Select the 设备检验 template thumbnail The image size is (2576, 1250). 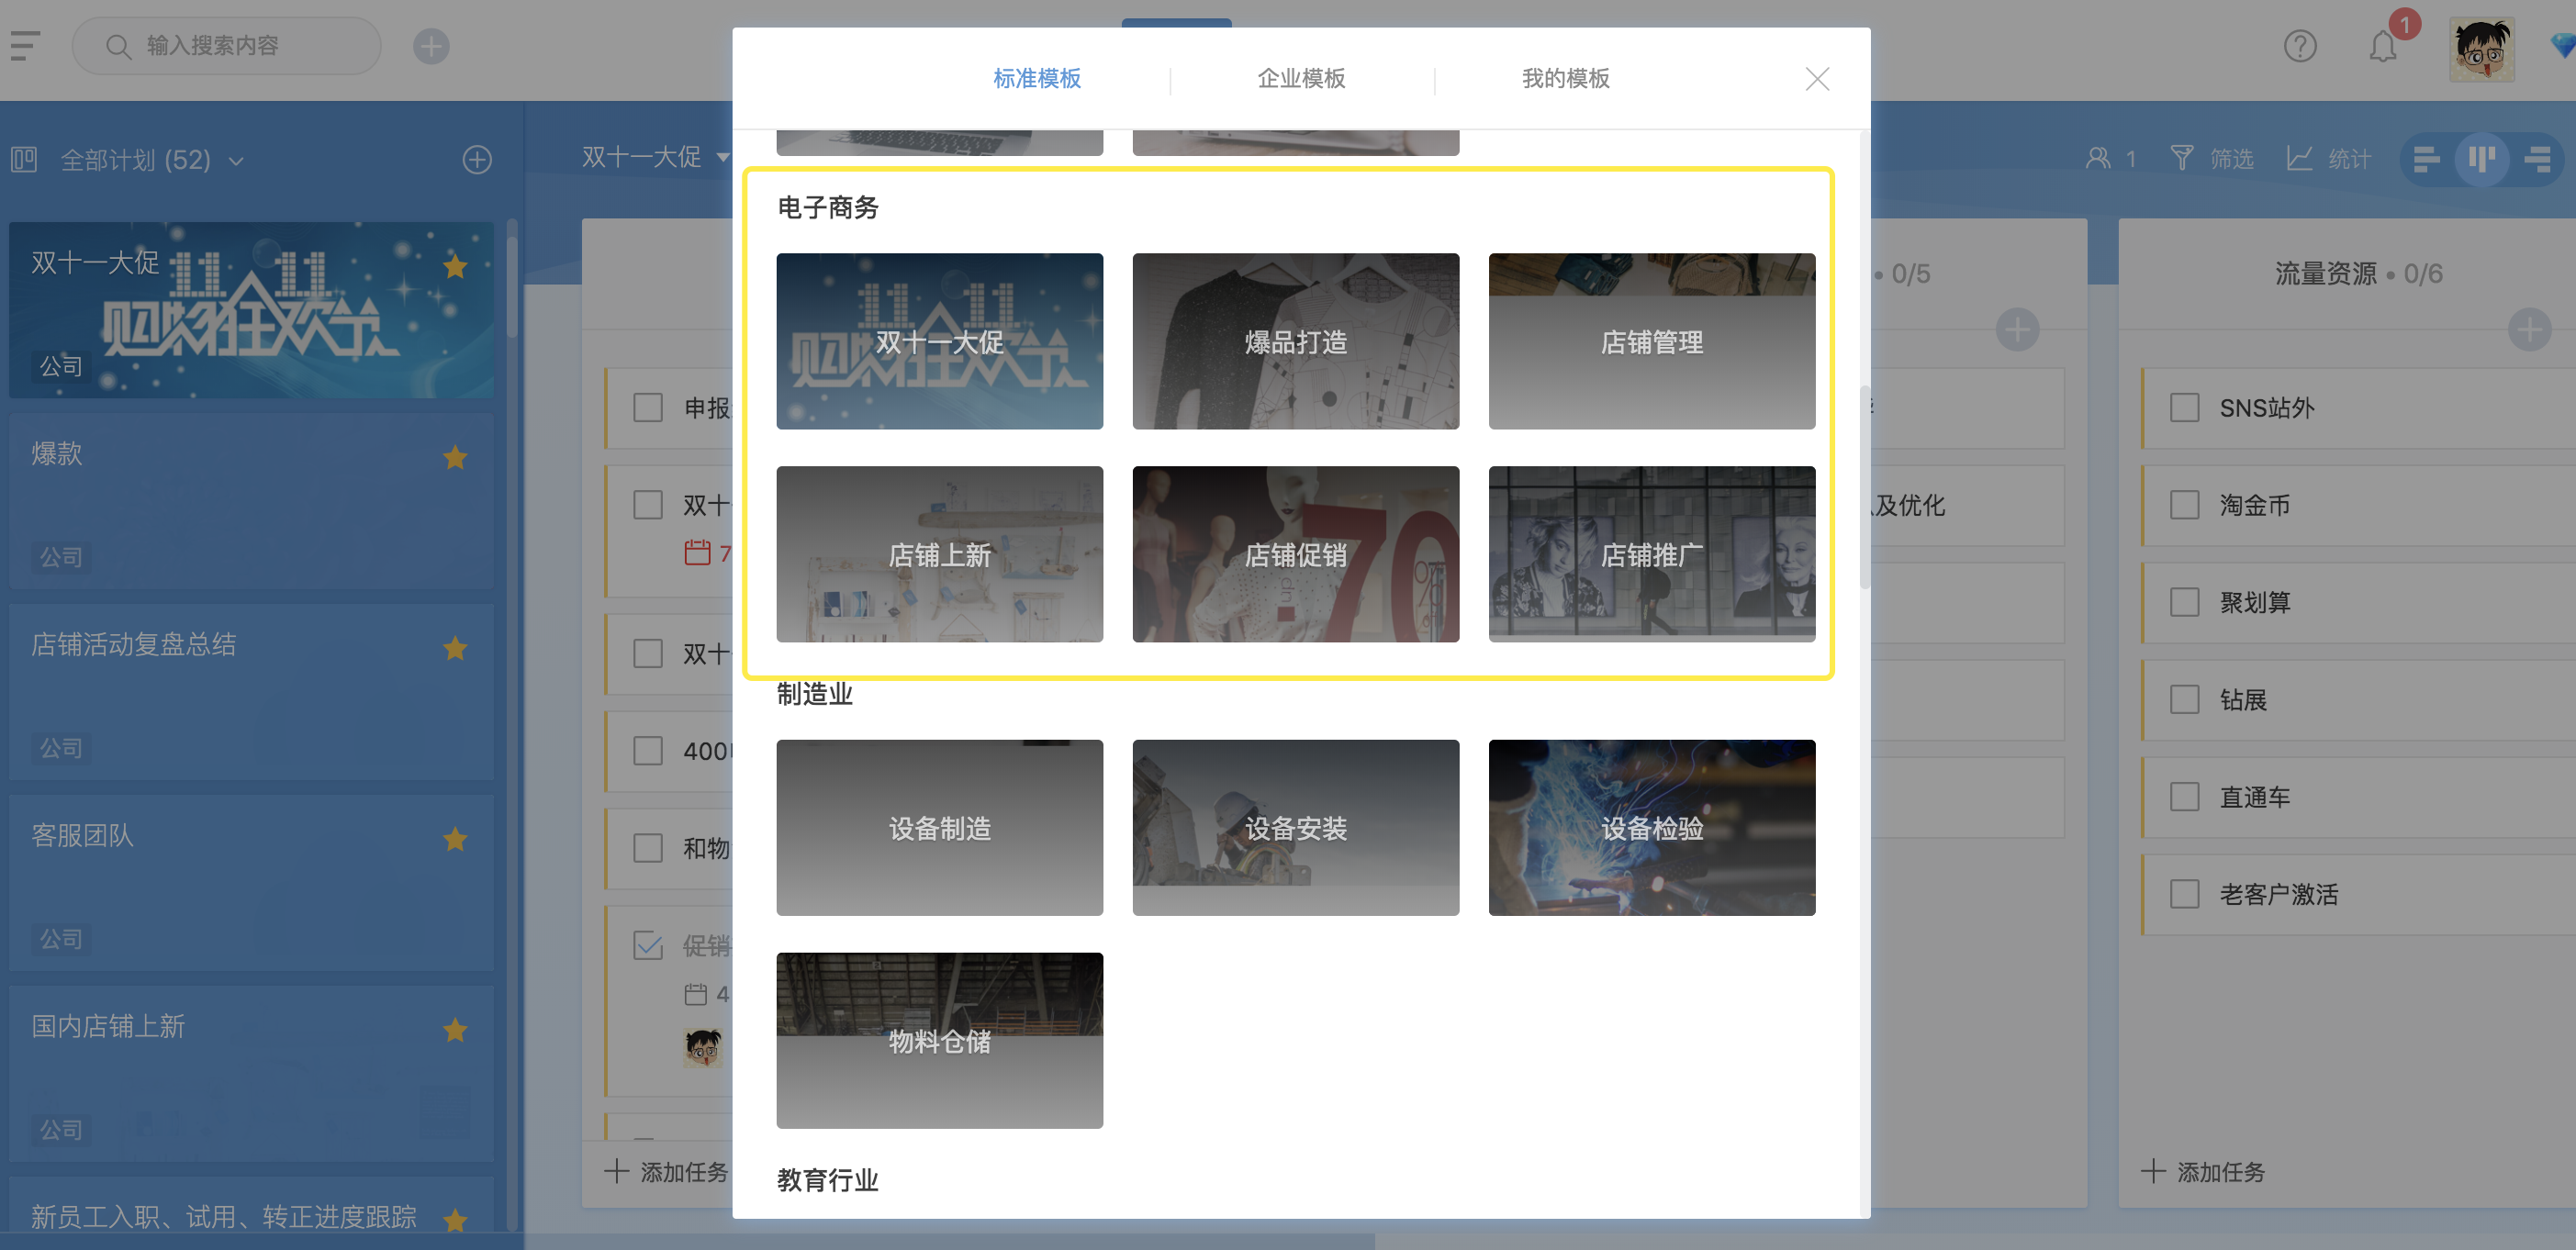point(1651,827)
